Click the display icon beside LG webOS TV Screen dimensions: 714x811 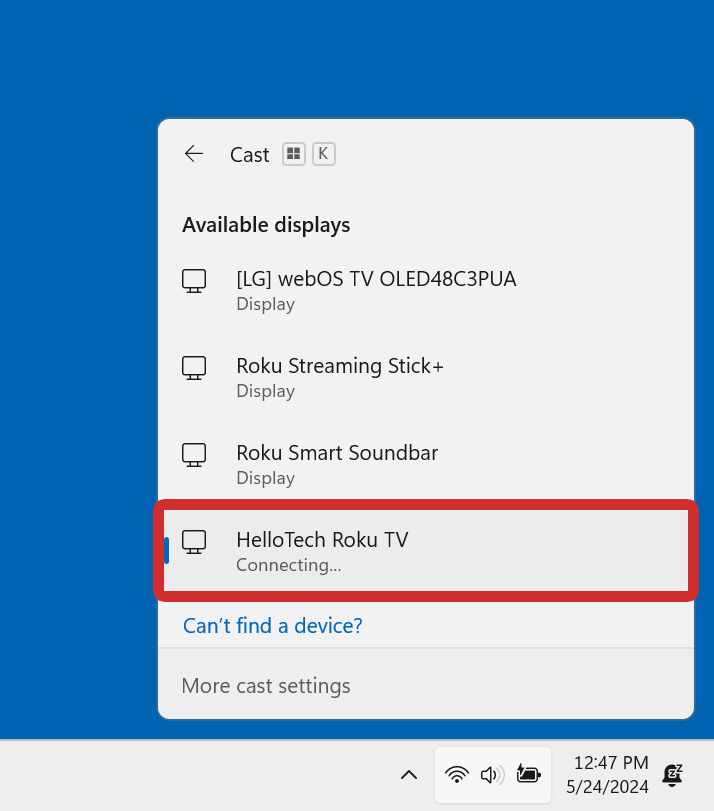(194, 281)
